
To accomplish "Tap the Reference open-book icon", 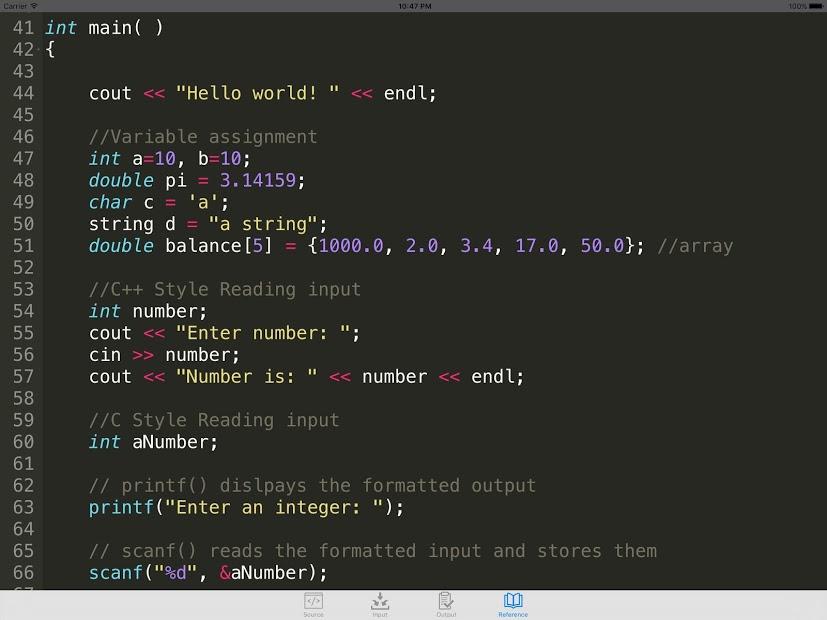I will click(x=513, y=600).
